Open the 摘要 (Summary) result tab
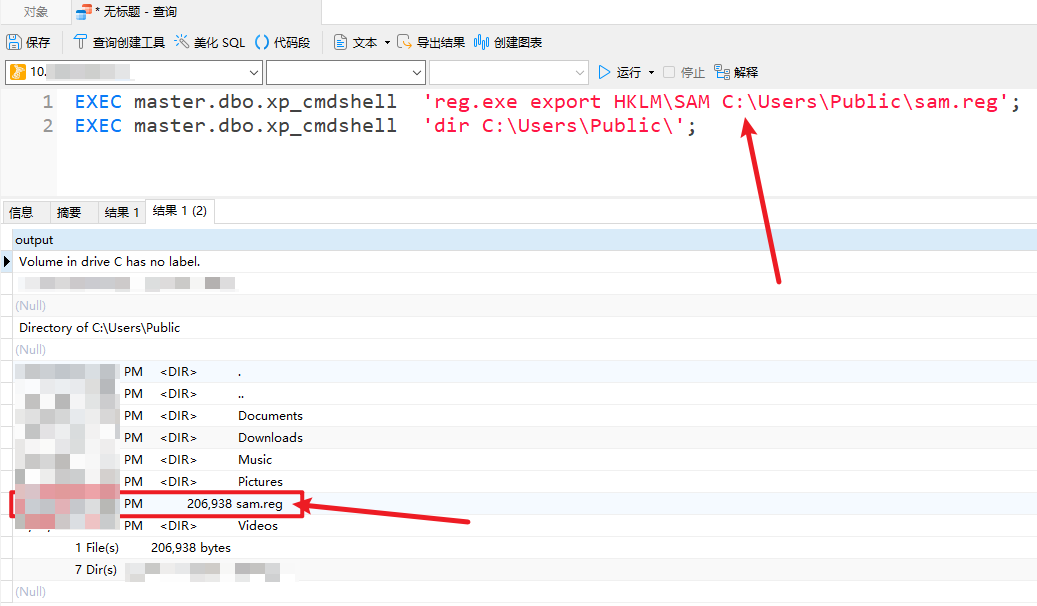The height and width of the screenshot is (606, 1037). (69, 212)
